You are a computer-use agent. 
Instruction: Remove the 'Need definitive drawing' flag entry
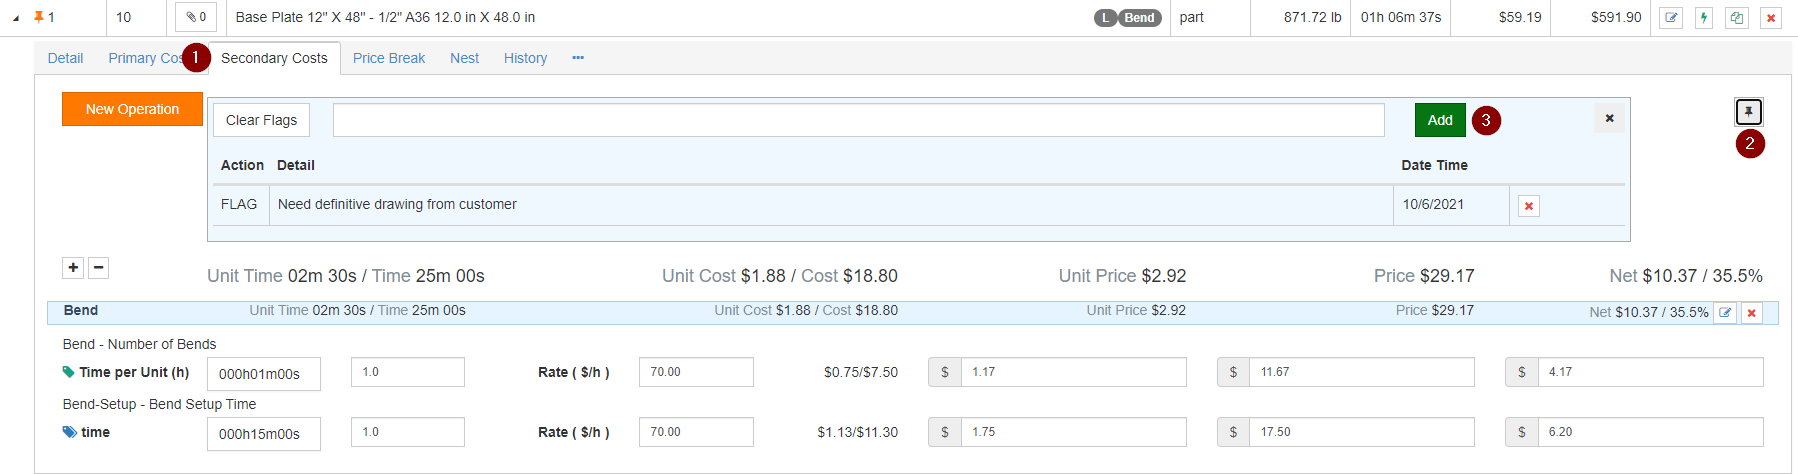point(1528,206)
